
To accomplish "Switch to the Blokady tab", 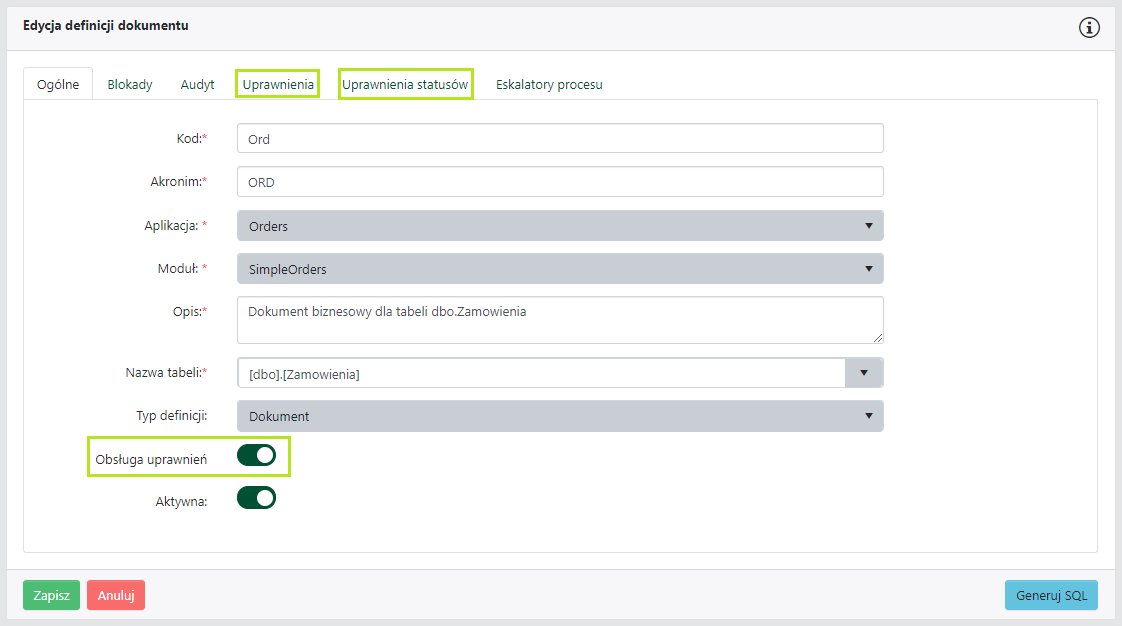I will tap(130, 85).
